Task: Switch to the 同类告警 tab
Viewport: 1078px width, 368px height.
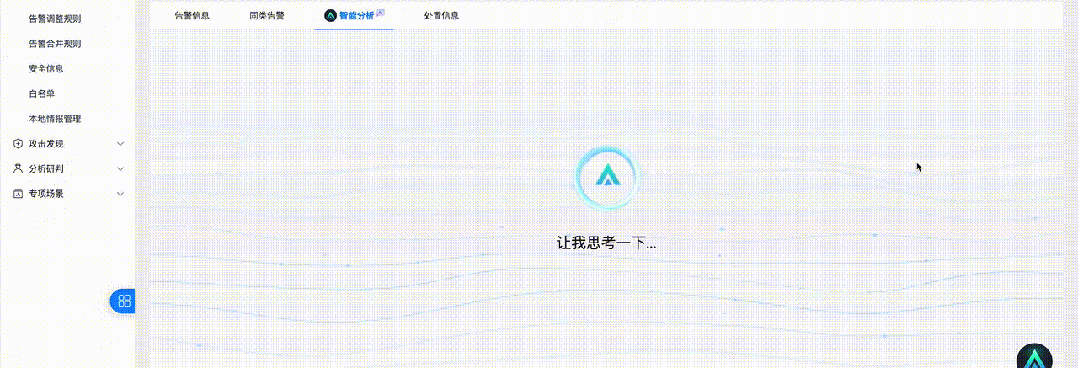Action: [267, 15]
